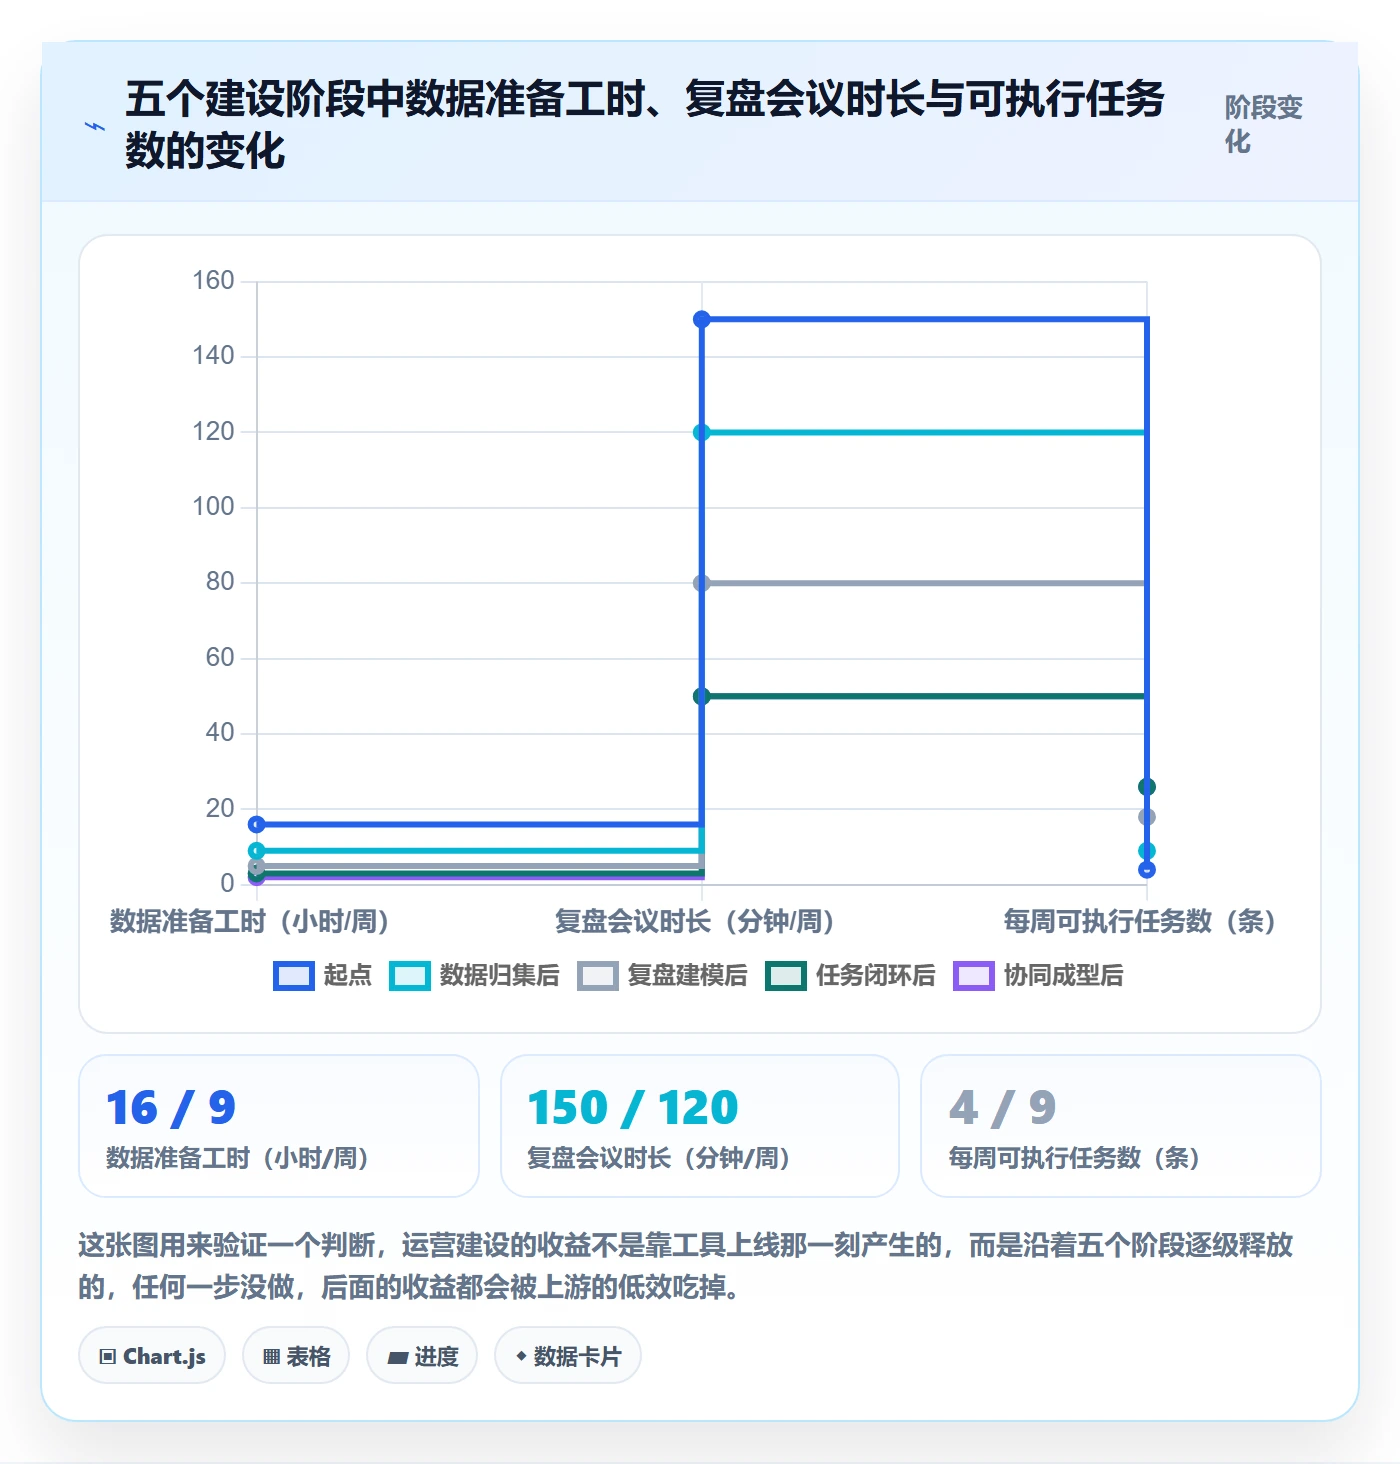Viewport: 1400px width, 1464px height.
Task: Click the 阶段变化 badge in the header
Action: click(x=1264, y=124)
